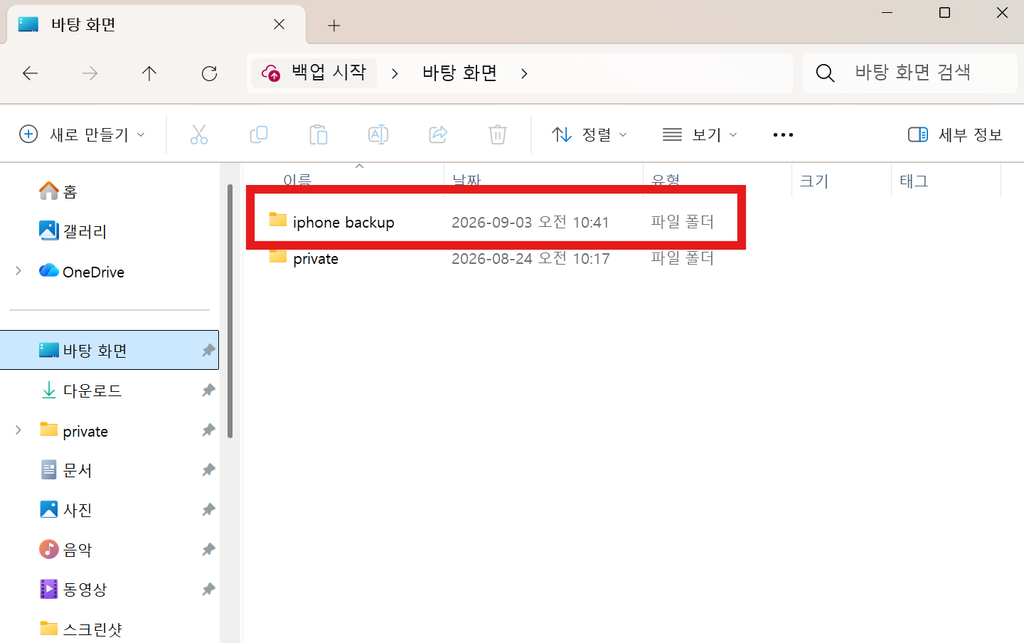1024x643 pixels.
Task: Go up one folder level arrow
Action: (150, 73)
